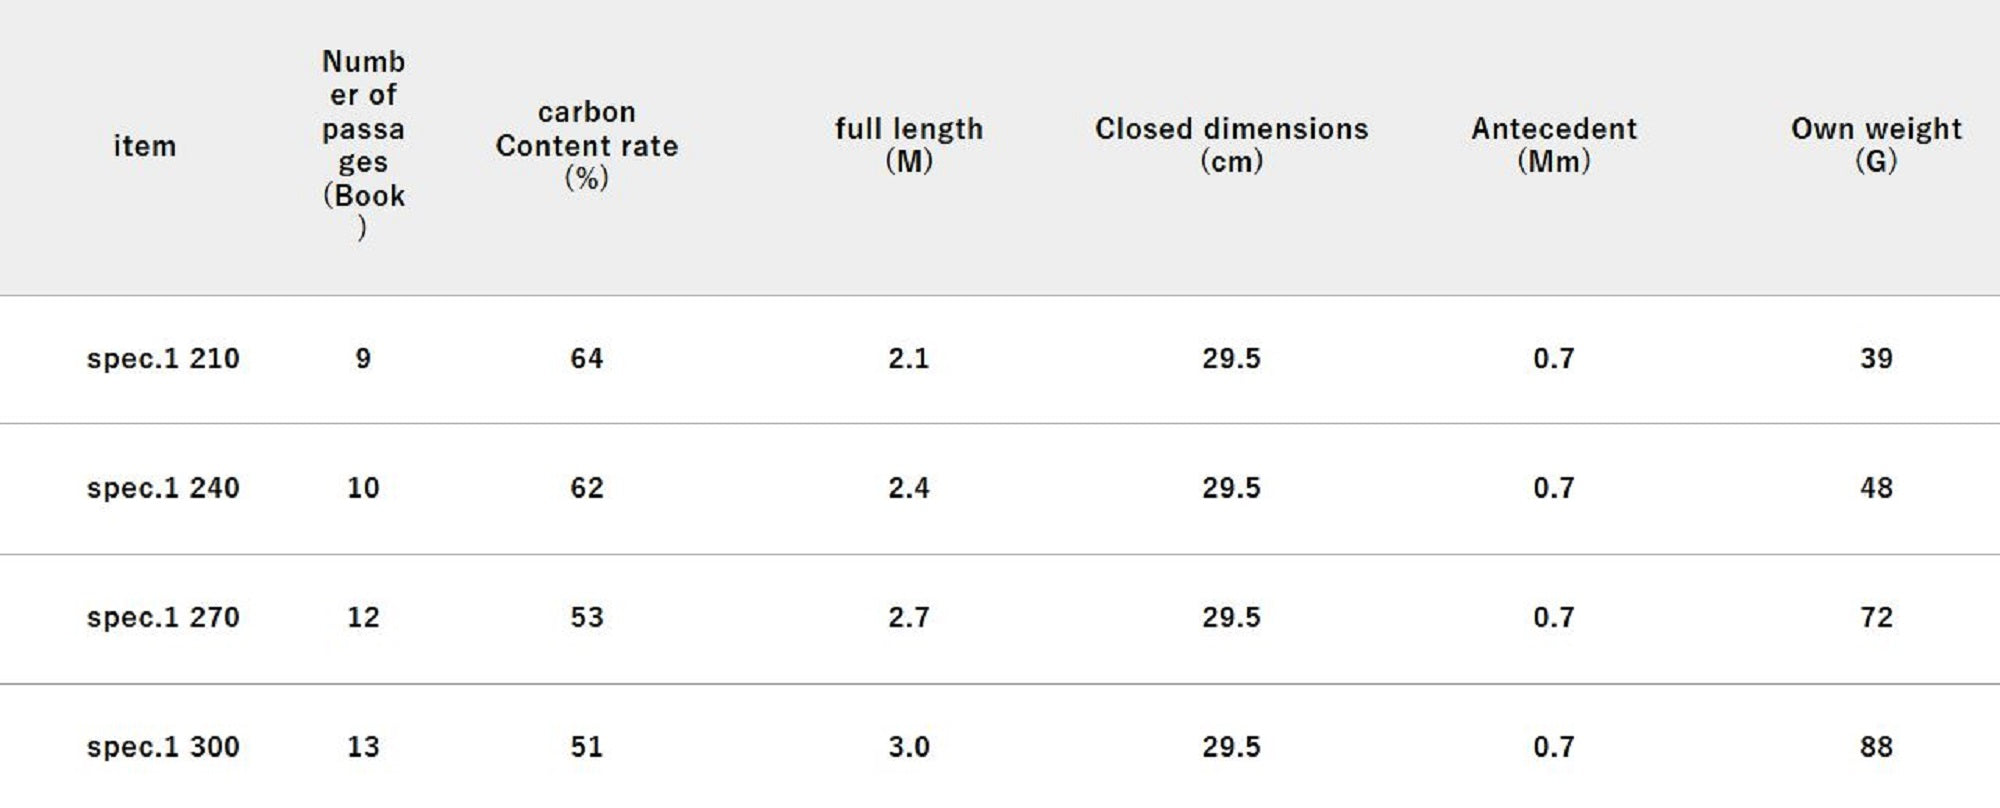
Task: Click the "Own weight (G)" header
Action: pyautogui.click(x=1876, y=145)
